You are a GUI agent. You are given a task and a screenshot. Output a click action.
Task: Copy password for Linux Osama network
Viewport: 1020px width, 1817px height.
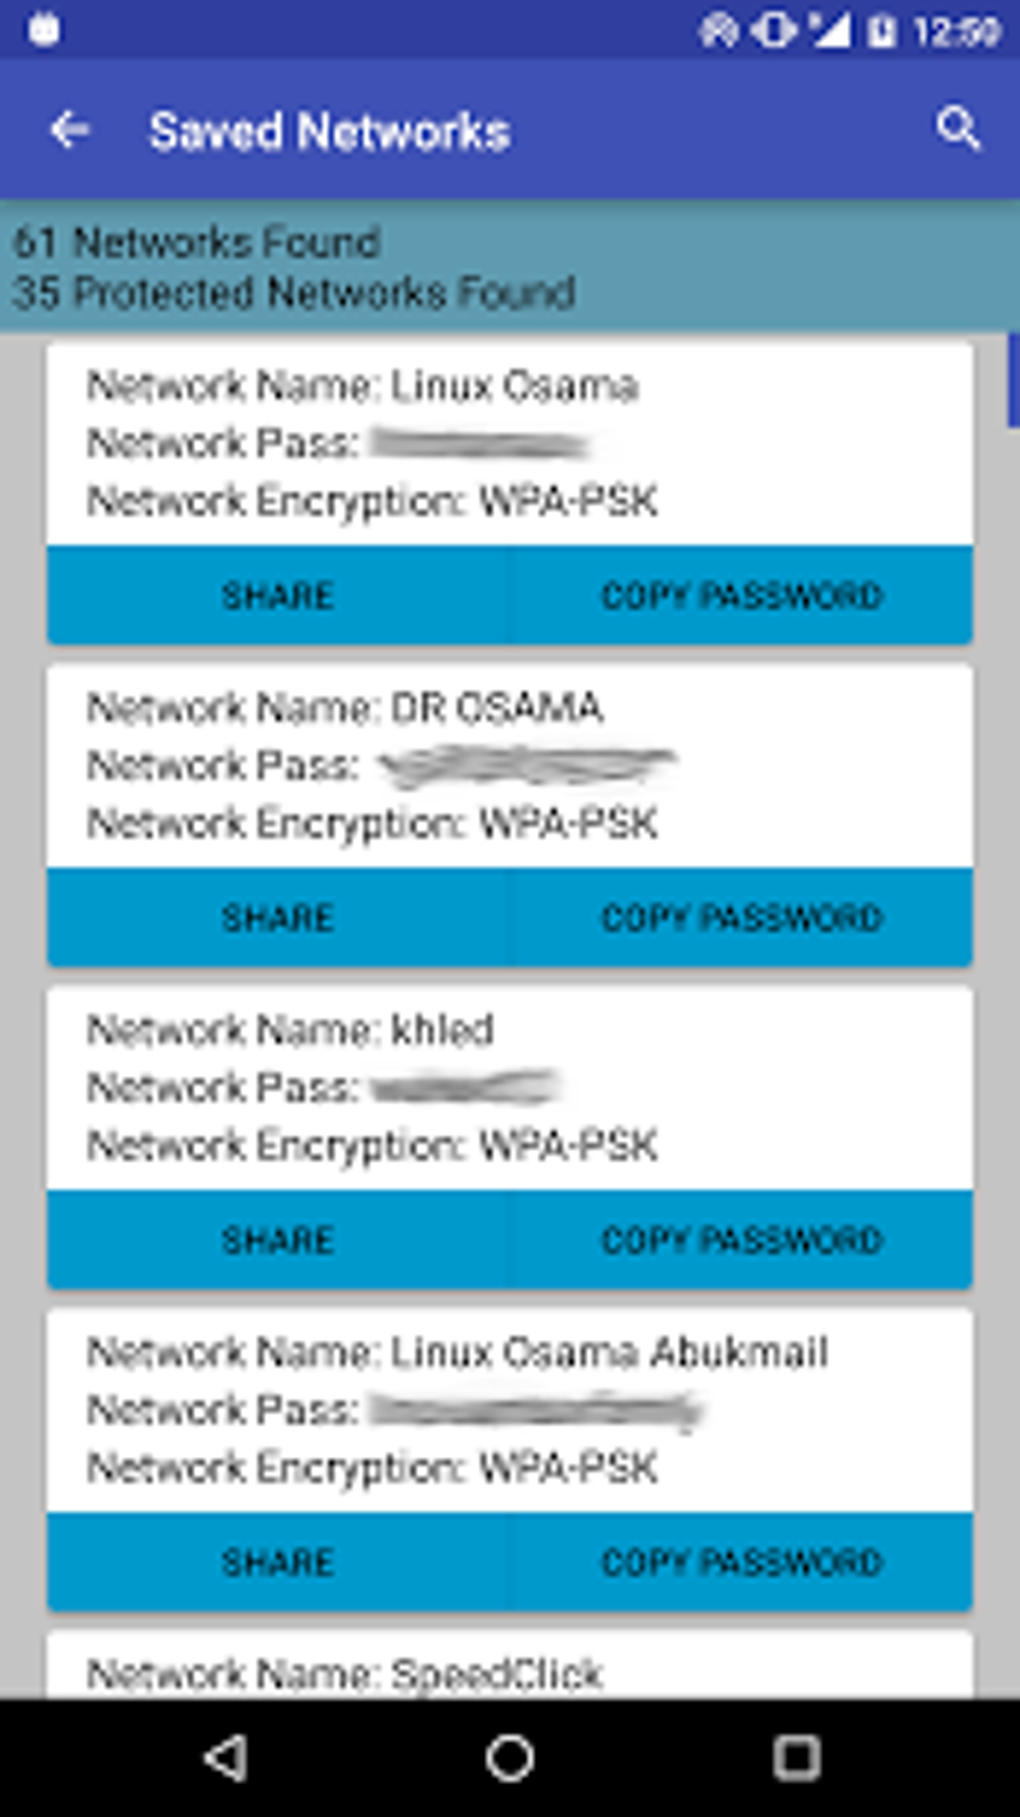point(741,596)
